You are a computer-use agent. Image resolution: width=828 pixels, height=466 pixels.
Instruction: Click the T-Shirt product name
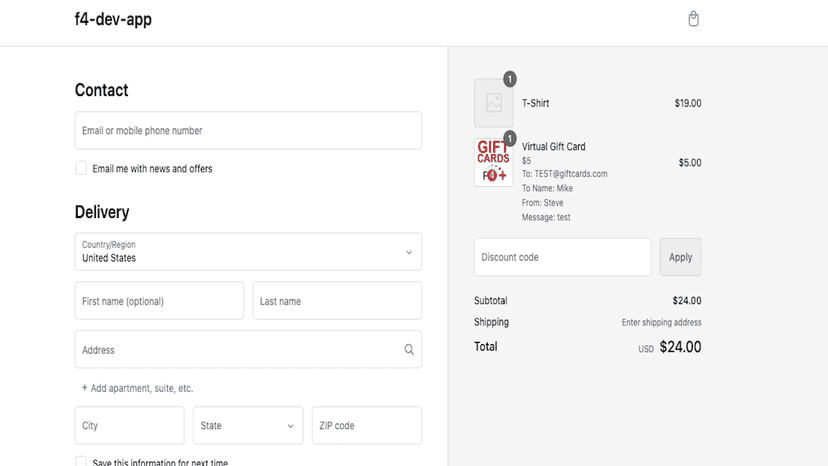[535, 104]
